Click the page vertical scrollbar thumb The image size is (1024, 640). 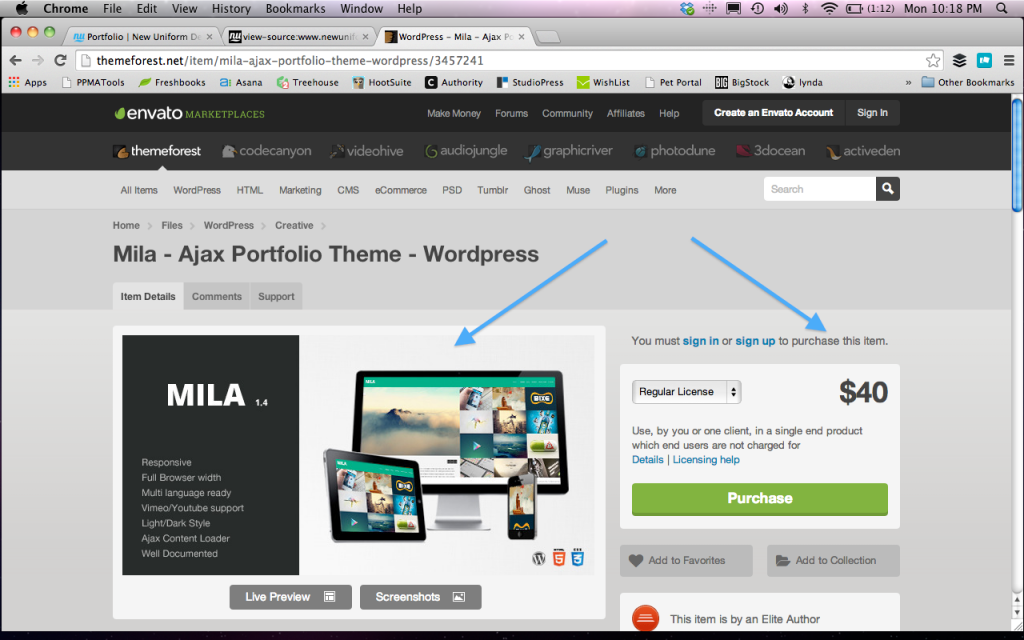click(x=1017, y=155)
